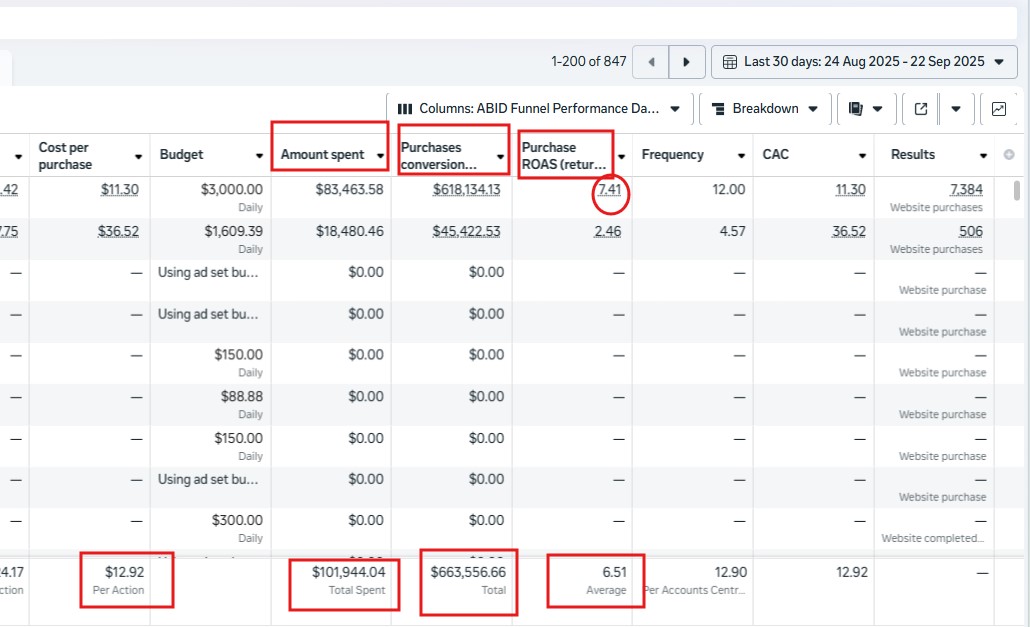Screen dimensions: 1030x627
Task: Click the 36.52 CAC value link
Action: pyautogui.click(x=849, y=231)
